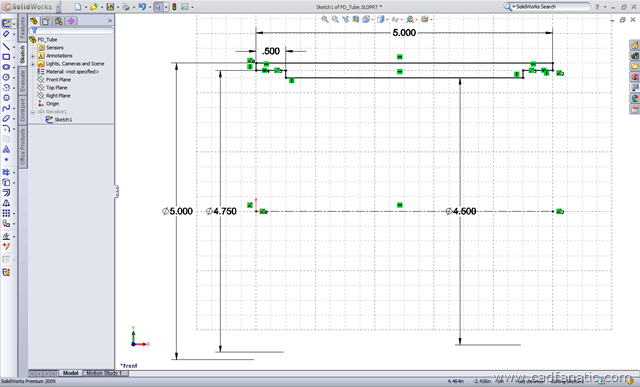Select the Circle sketch tool
The width and height of the screenshot is (640, 387).
(6, 77)
